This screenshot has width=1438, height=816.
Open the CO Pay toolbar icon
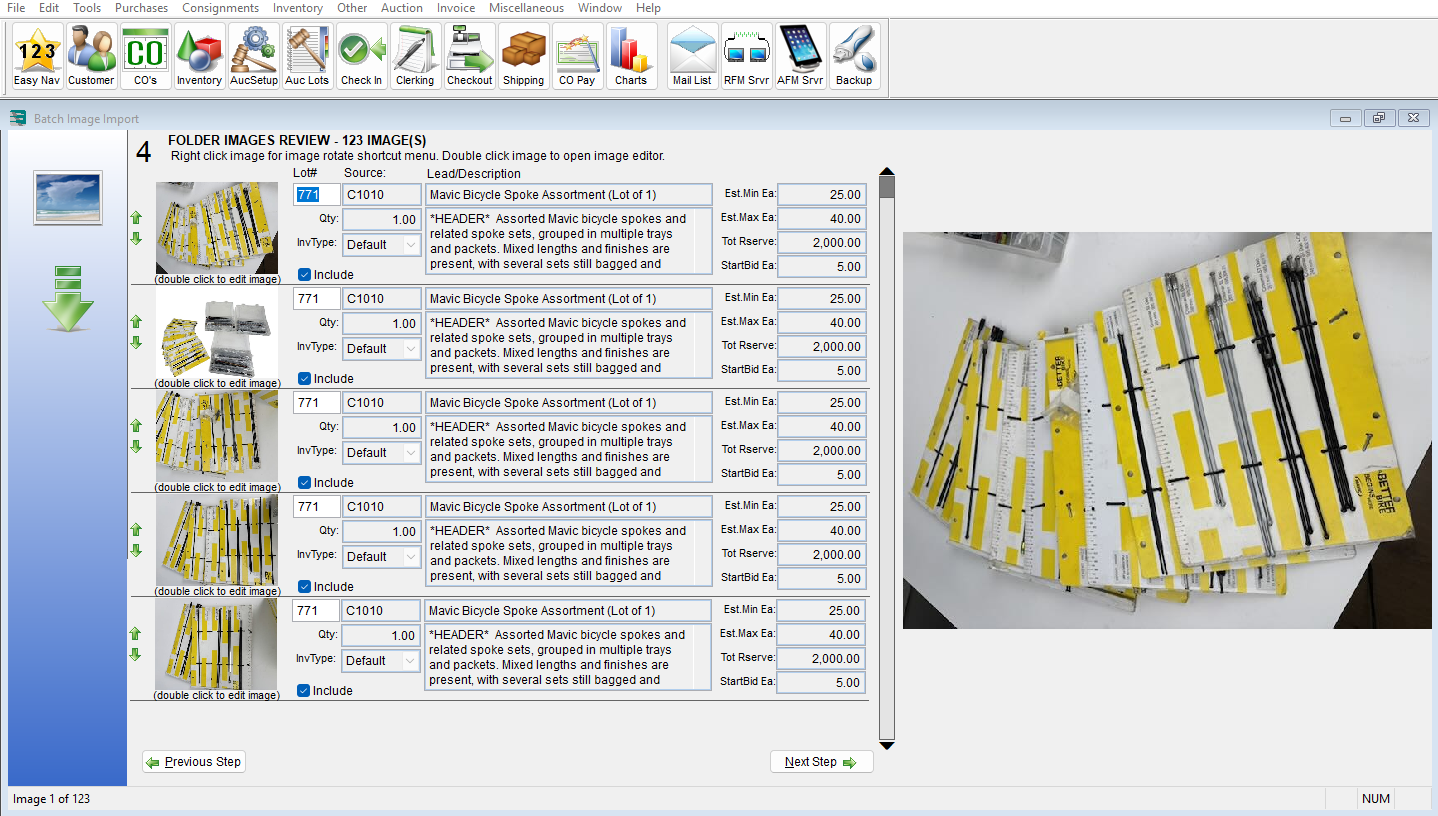(577, 57)
